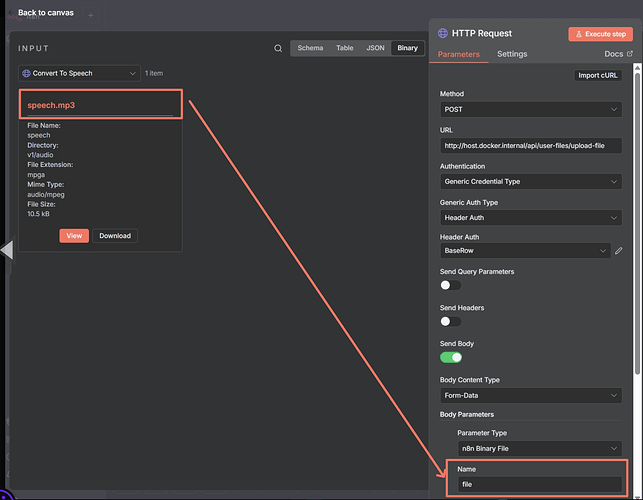Open the Method dropdown showing POST
This screenshot has width=643, height=500.
point(531,110)
